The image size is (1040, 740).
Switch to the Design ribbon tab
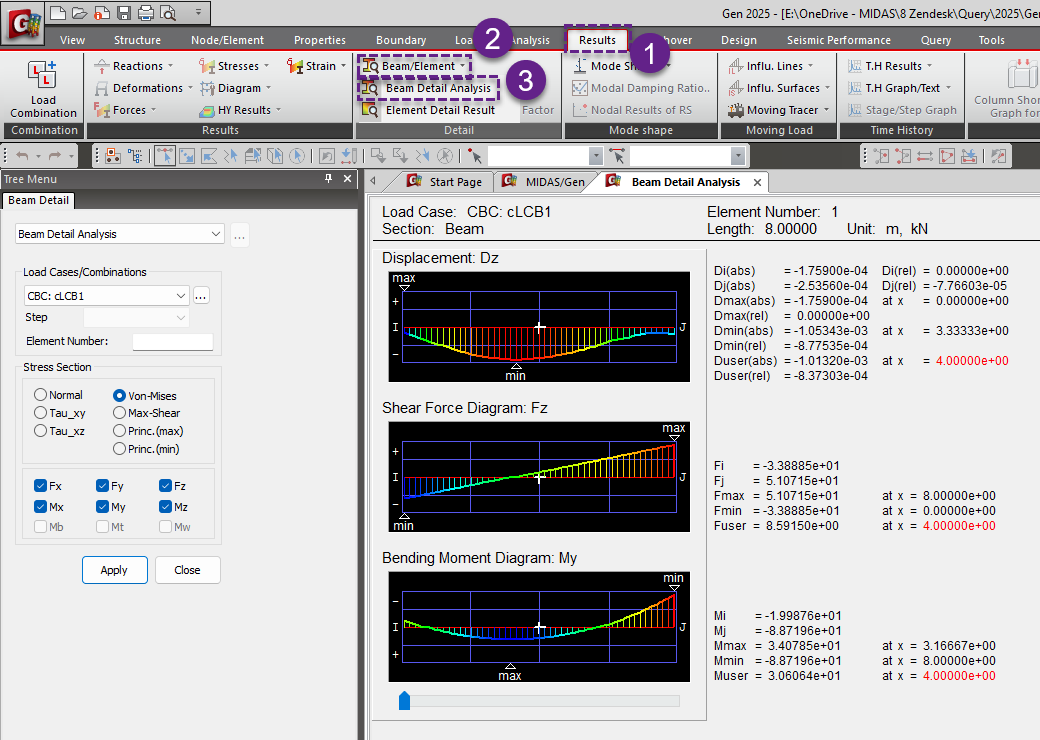tap(739, 40)
